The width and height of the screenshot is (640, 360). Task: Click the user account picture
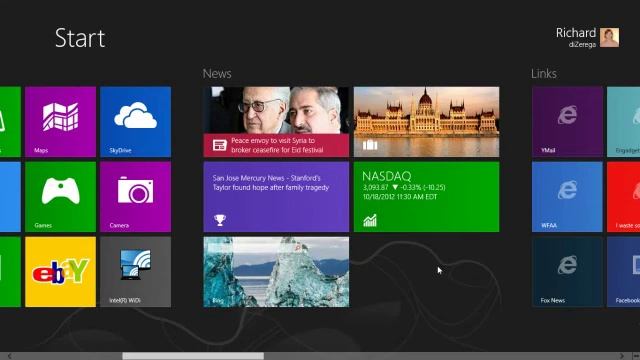[x=609, y=38]
